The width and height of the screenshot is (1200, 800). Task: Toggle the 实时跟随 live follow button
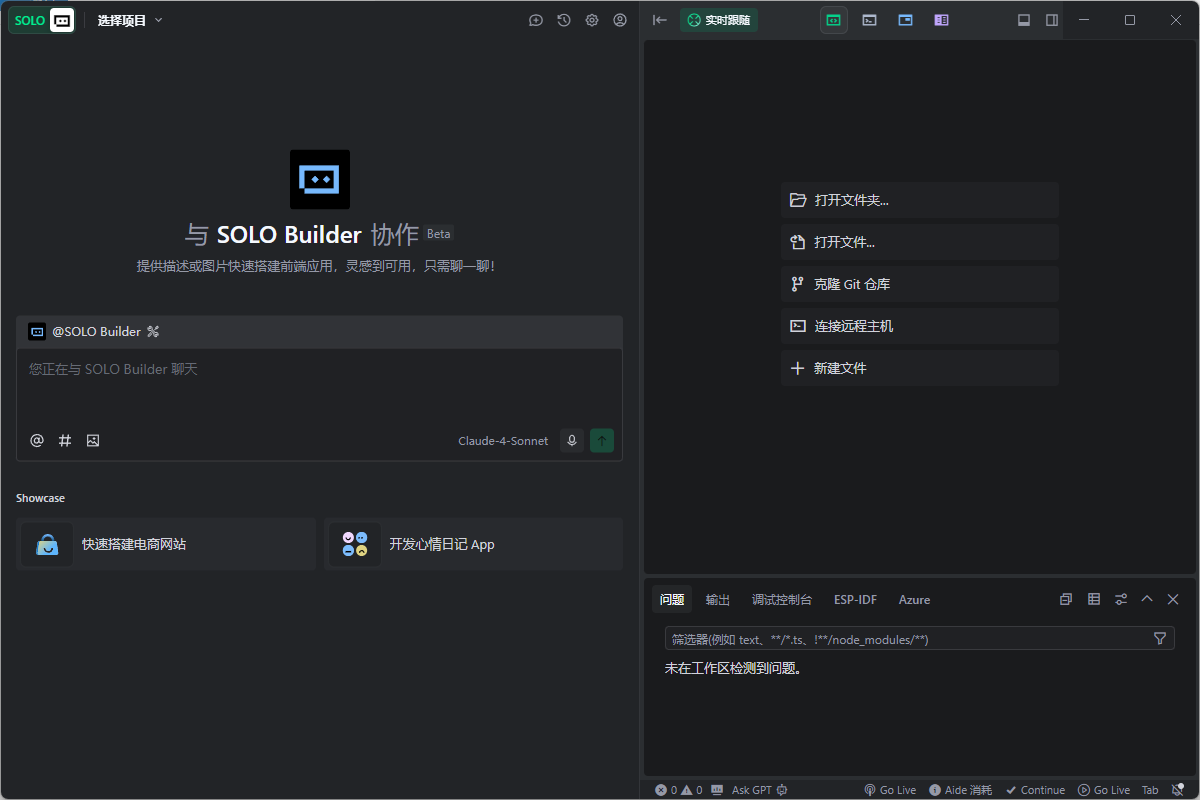point(719,20)
